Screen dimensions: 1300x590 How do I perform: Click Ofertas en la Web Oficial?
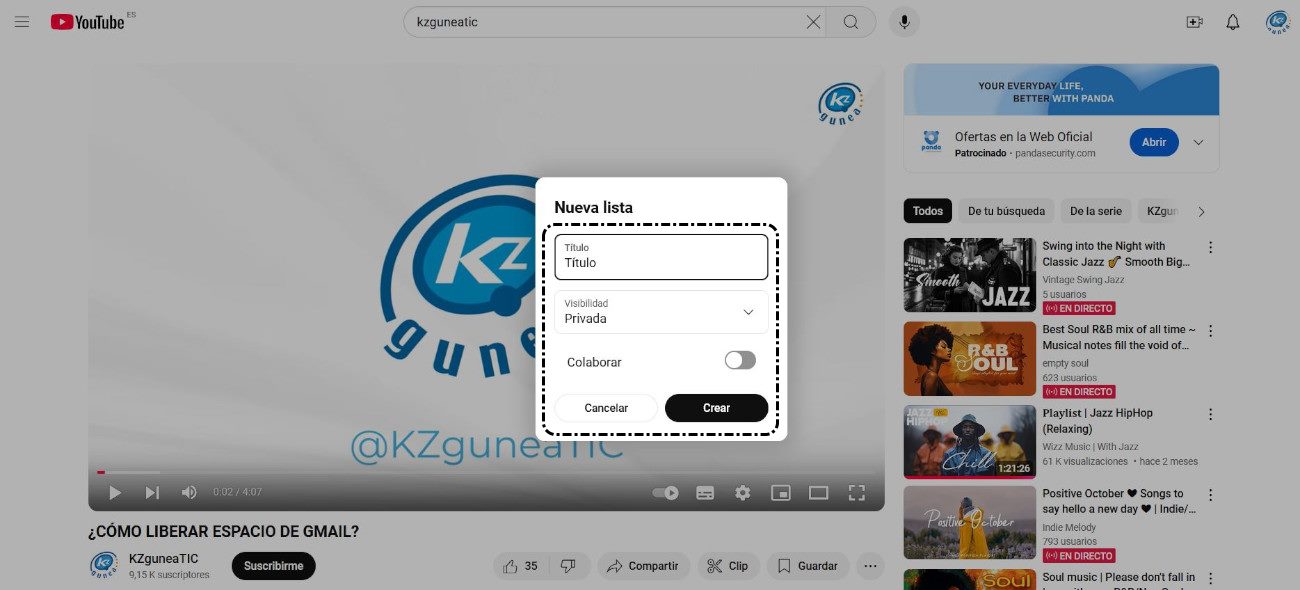coord(1023,136)
